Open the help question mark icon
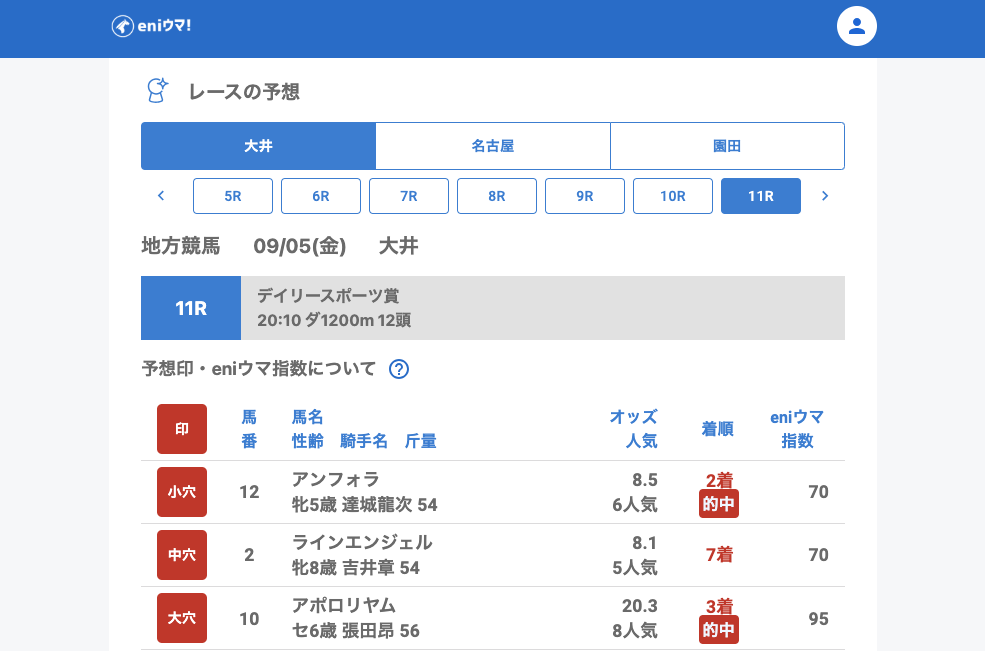The width and height of the screenshot is (985, 651). pos(399,369)
